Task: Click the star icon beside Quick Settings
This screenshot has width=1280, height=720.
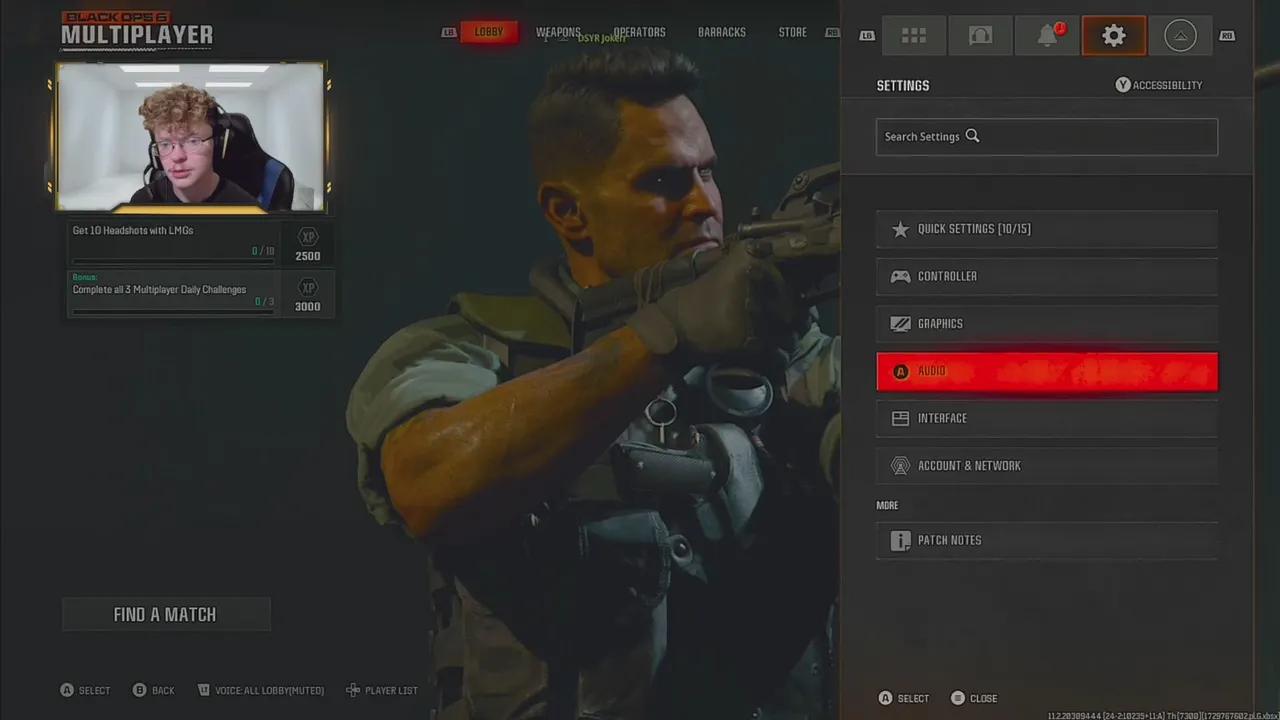Action: (x=900, y=229)
